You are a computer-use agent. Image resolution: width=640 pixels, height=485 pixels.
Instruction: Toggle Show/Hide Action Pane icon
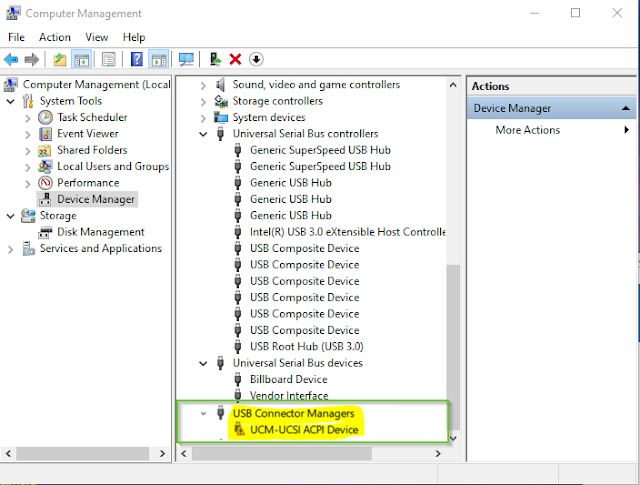(x=158, y=60)
